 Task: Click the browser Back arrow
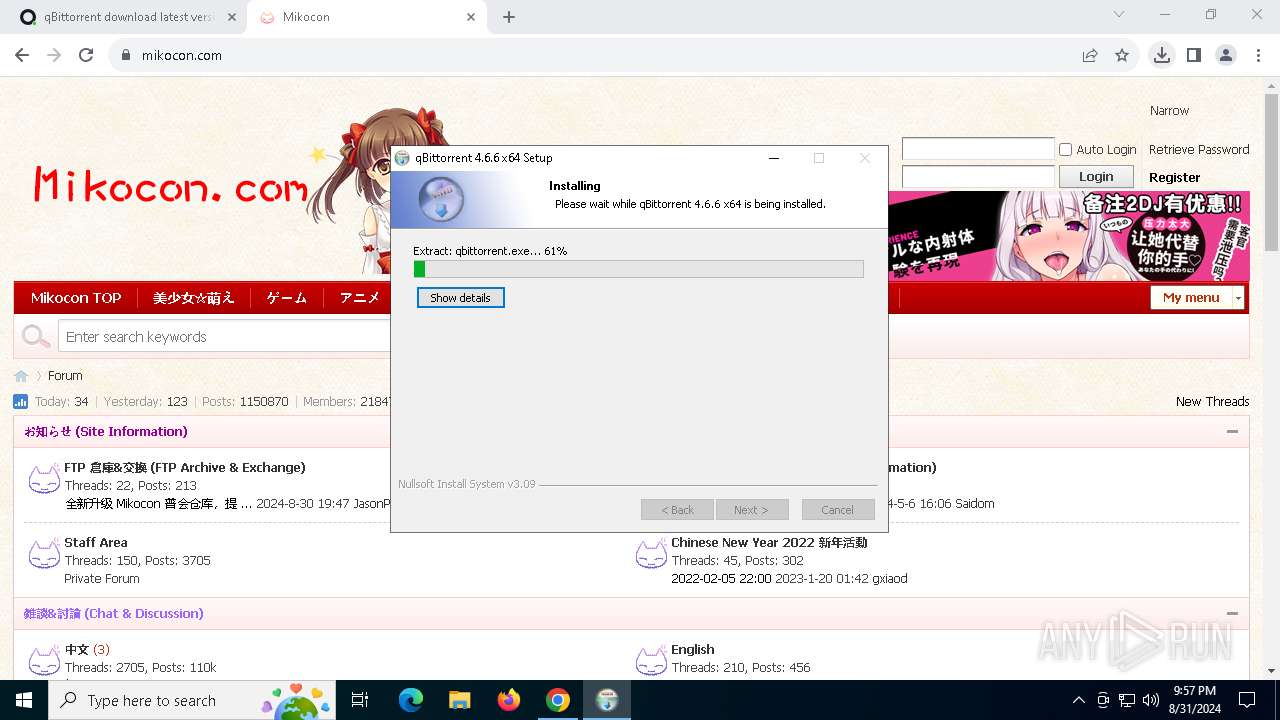(x=22, y=55)
